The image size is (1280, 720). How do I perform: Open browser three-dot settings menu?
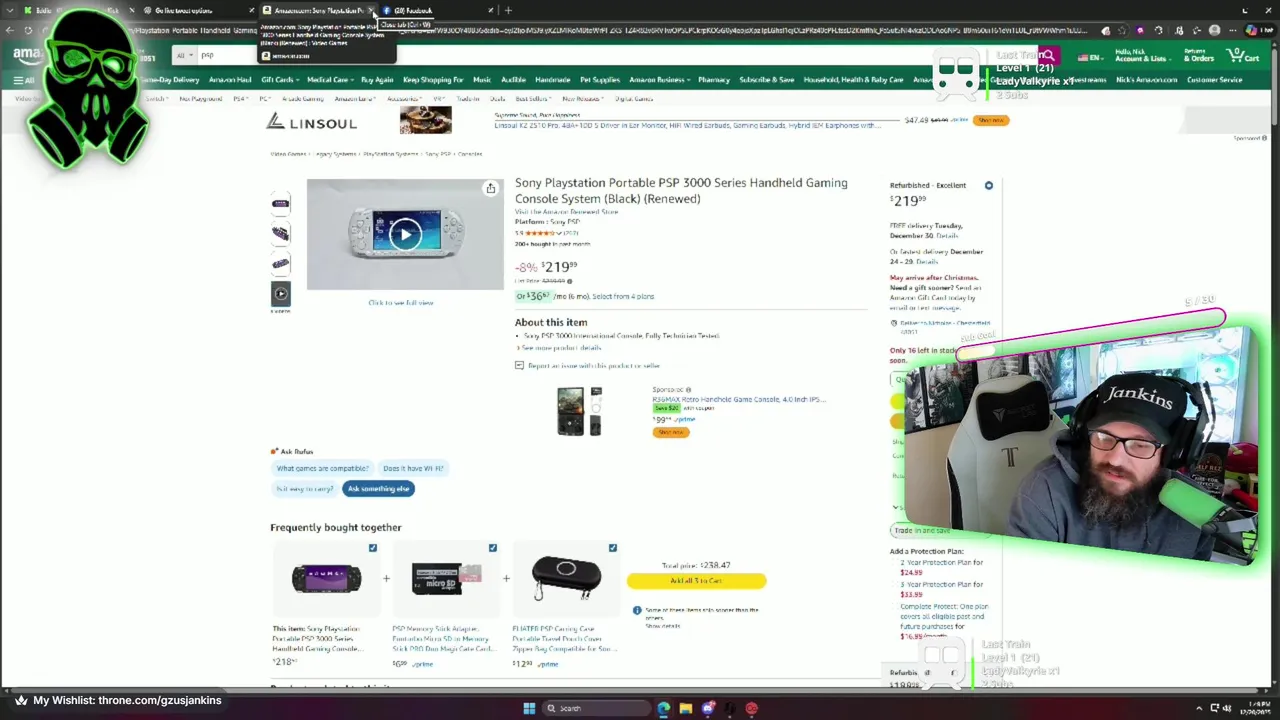pyautogui.click(x=1234, y=30)
